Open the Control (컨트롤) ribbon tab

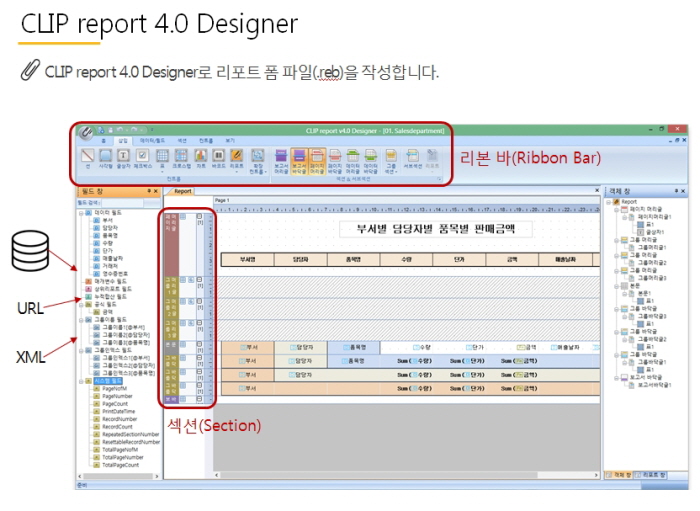(x=206, y=141)
